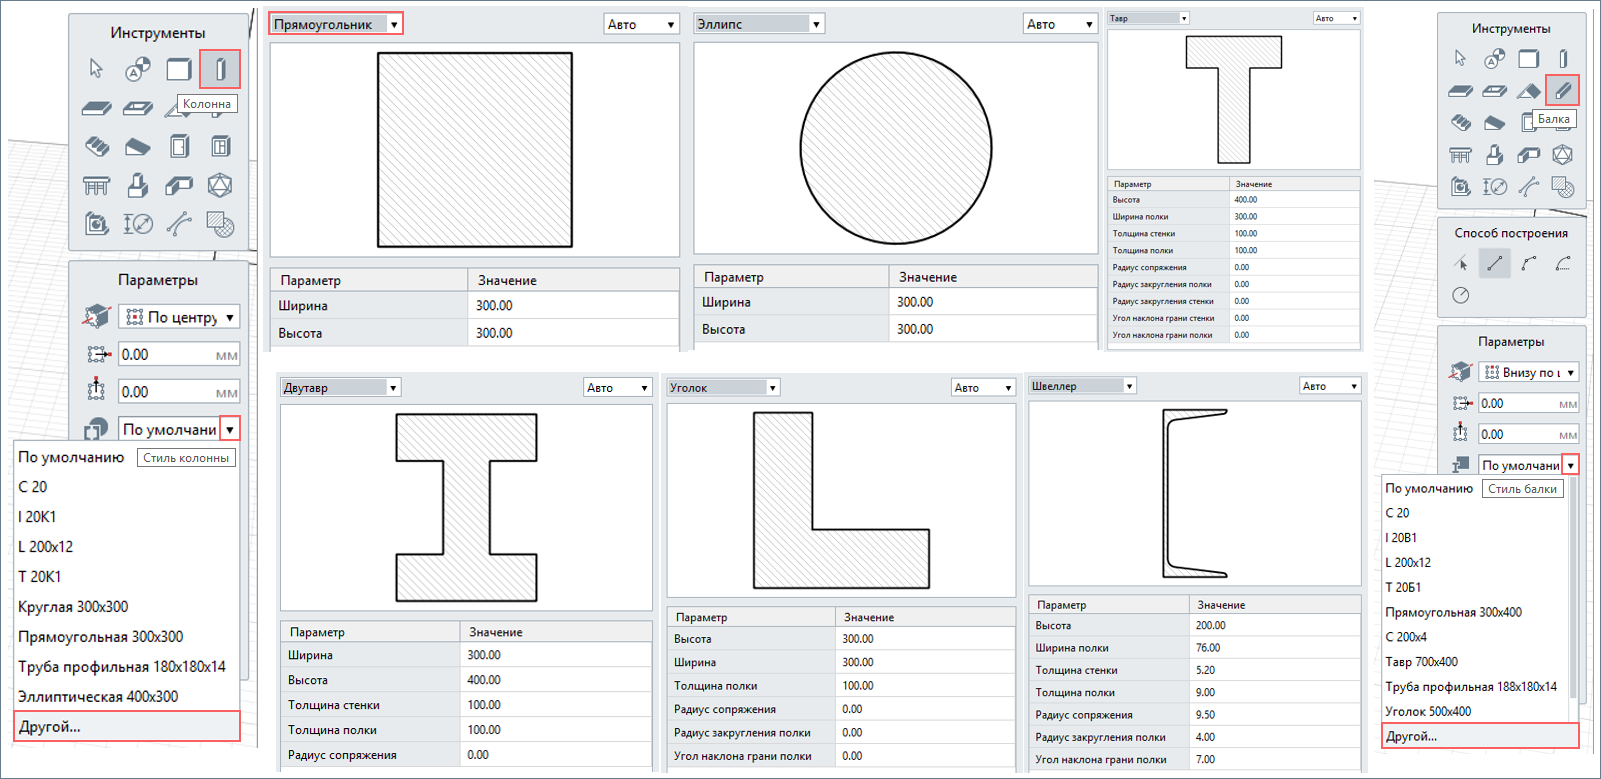Image resolution: width=1601 pixels, height=779 pixels.
Task: Choose Другой... in the beam style list
Action: click(x=1480, y=736)
